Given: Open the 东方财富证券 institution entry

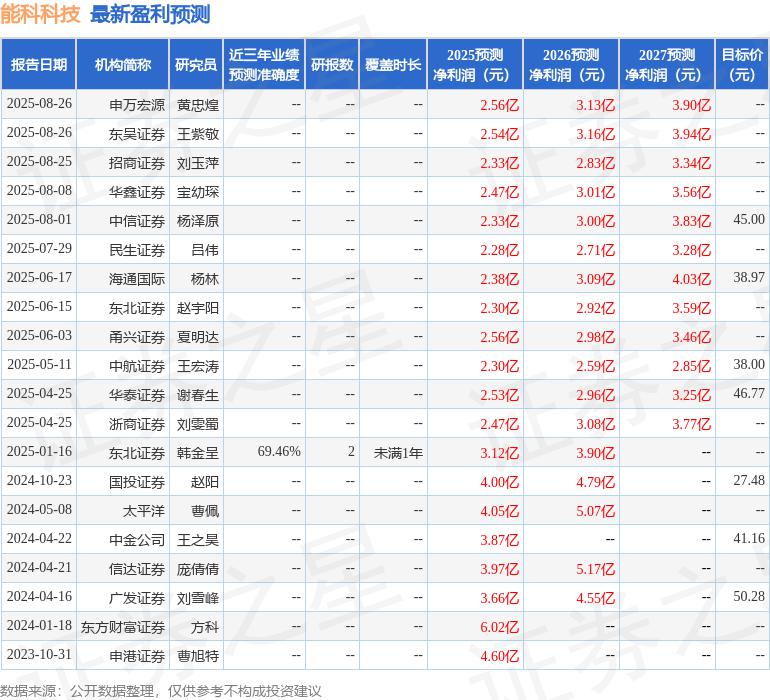Looking at the screenshot, I should pos(123,626).
